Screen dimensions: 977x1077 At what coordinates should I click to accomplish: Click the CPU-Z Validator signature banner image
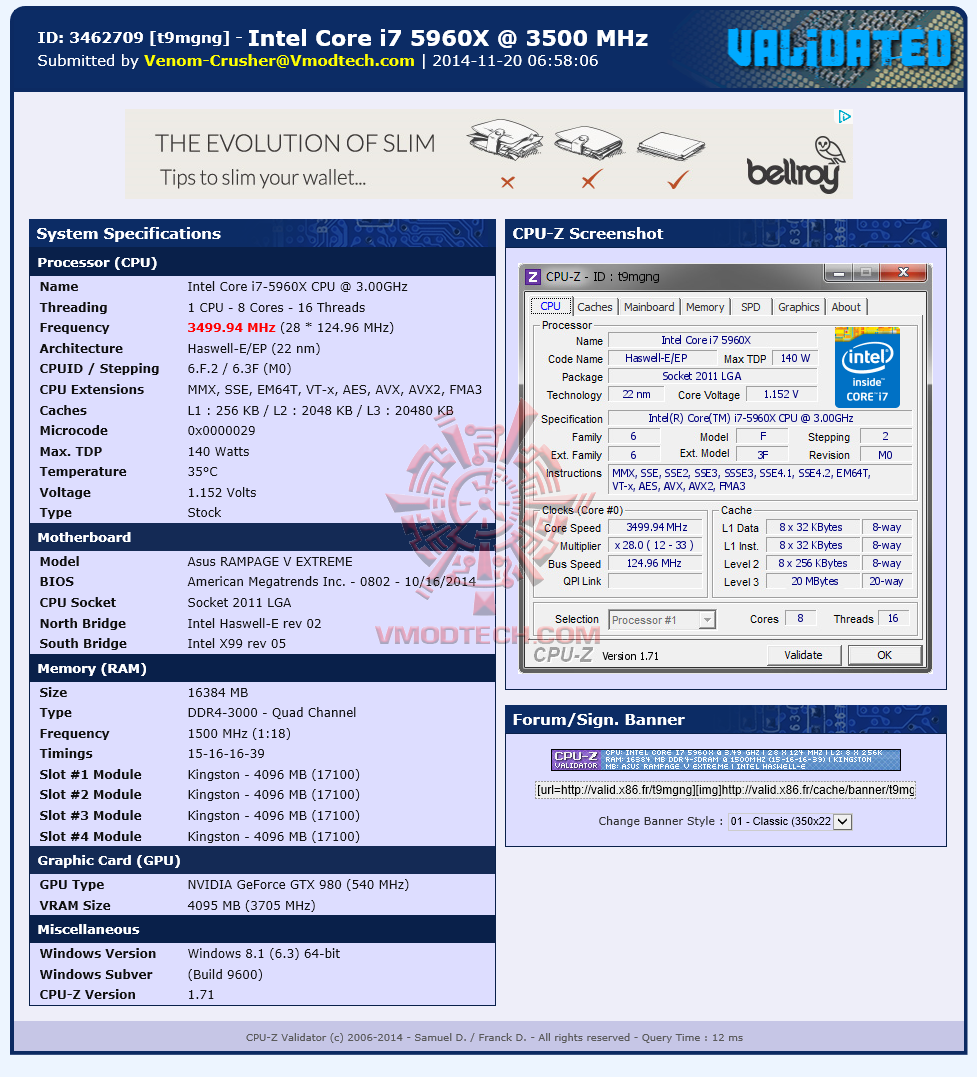coord(725,760)
